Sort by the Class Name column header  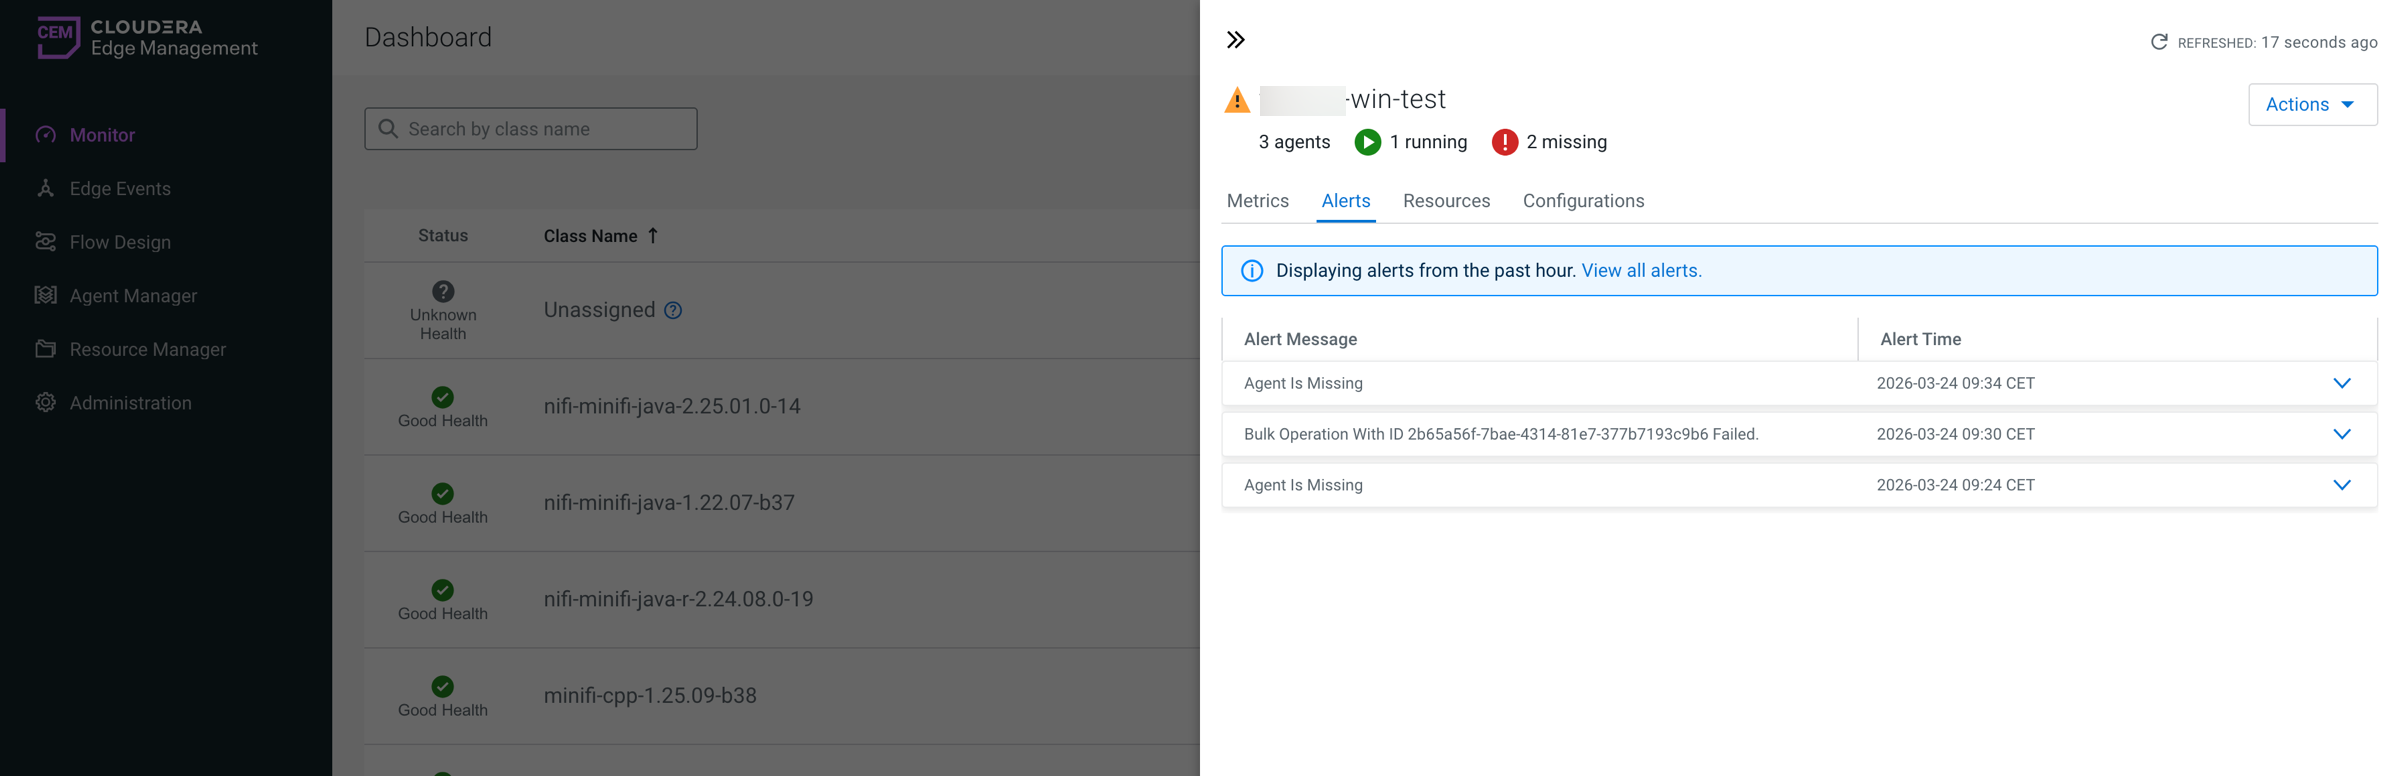(x=591, y=236)
